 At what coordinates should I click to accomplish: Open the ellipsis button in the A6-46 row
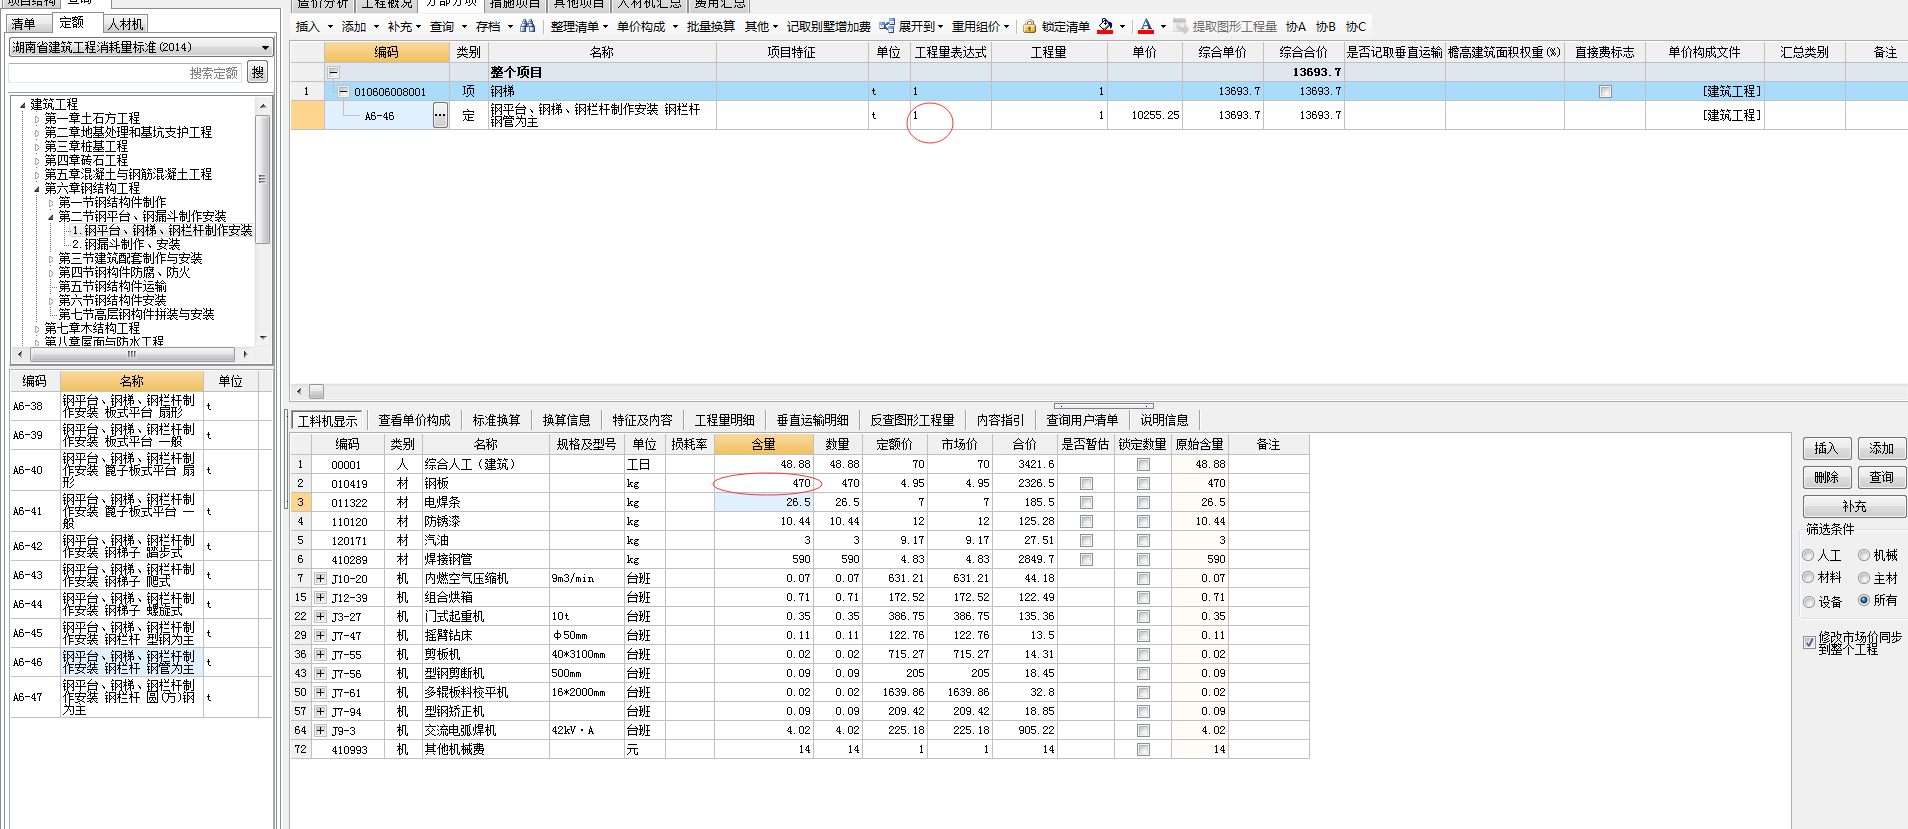440,116
